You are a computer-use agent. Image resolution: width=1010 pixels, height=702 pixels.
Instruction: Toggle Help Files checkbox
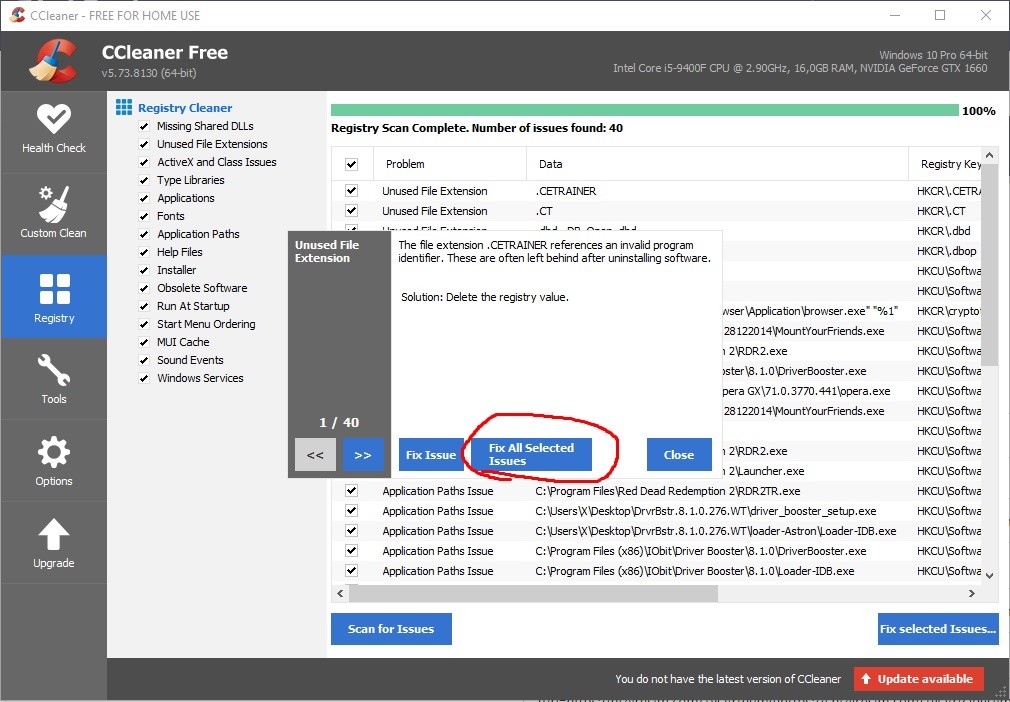(144, 252)
